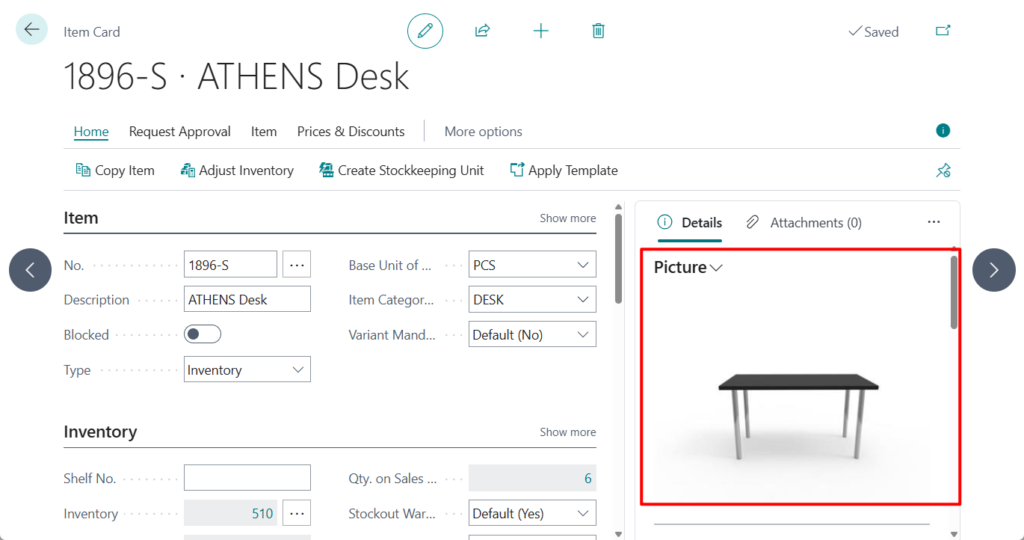Expand the Picture section chevron
Viewport: 1024px width, 540px height.
pos(715,268)
